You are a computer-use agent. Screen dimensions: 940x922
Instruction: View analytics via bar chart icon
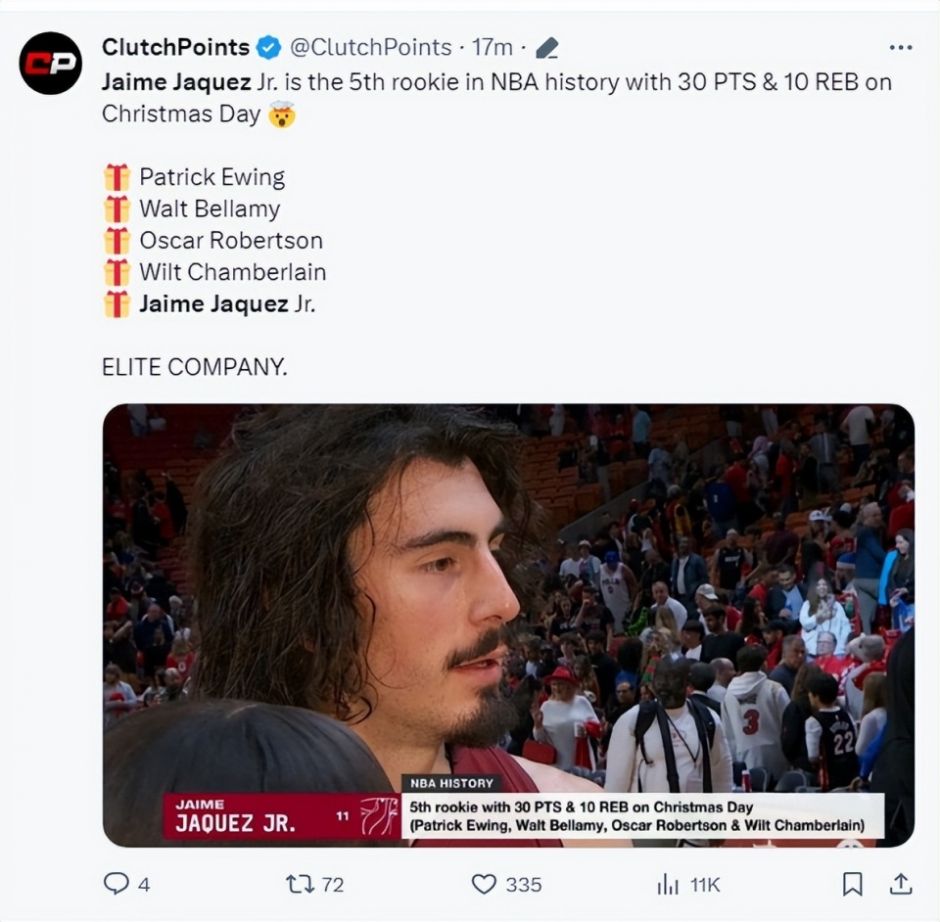668,884
